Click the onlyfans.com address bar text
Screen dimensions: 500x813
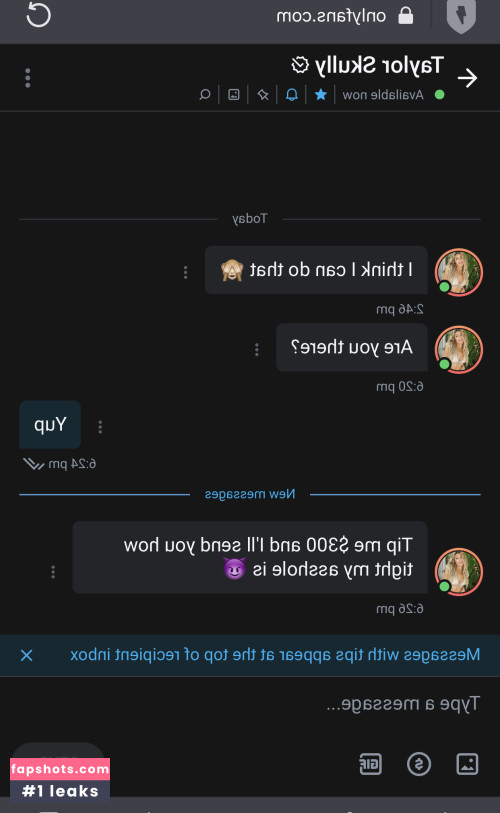point(331,16)
